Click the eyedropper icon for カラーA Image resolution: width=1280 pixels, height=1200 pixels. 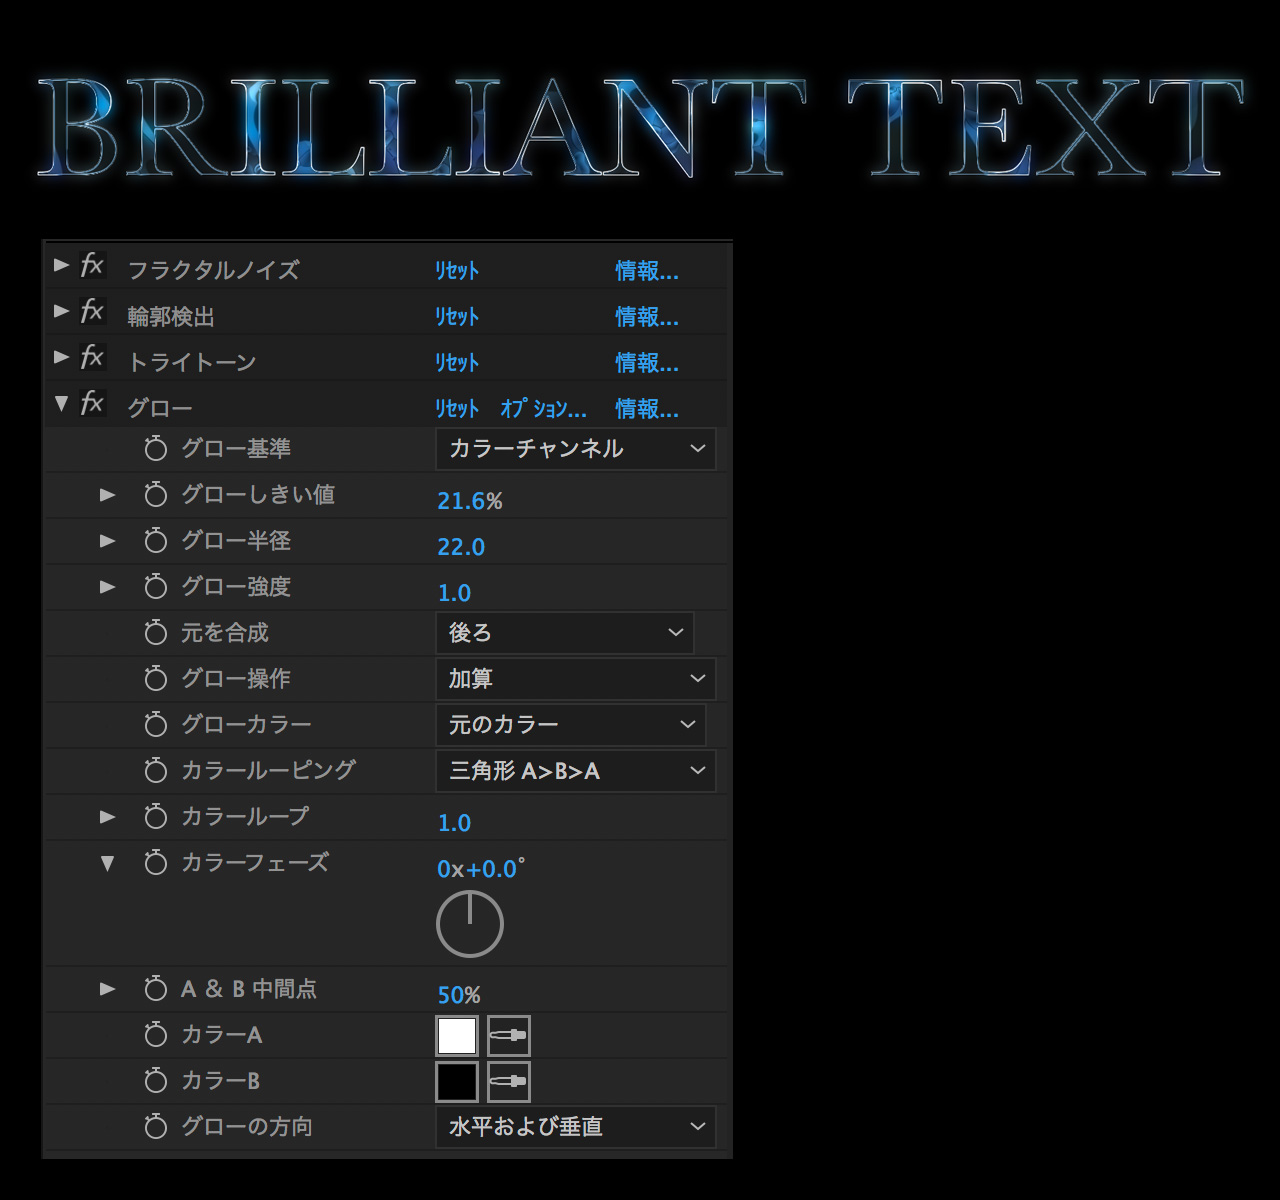pos(508,1035)
